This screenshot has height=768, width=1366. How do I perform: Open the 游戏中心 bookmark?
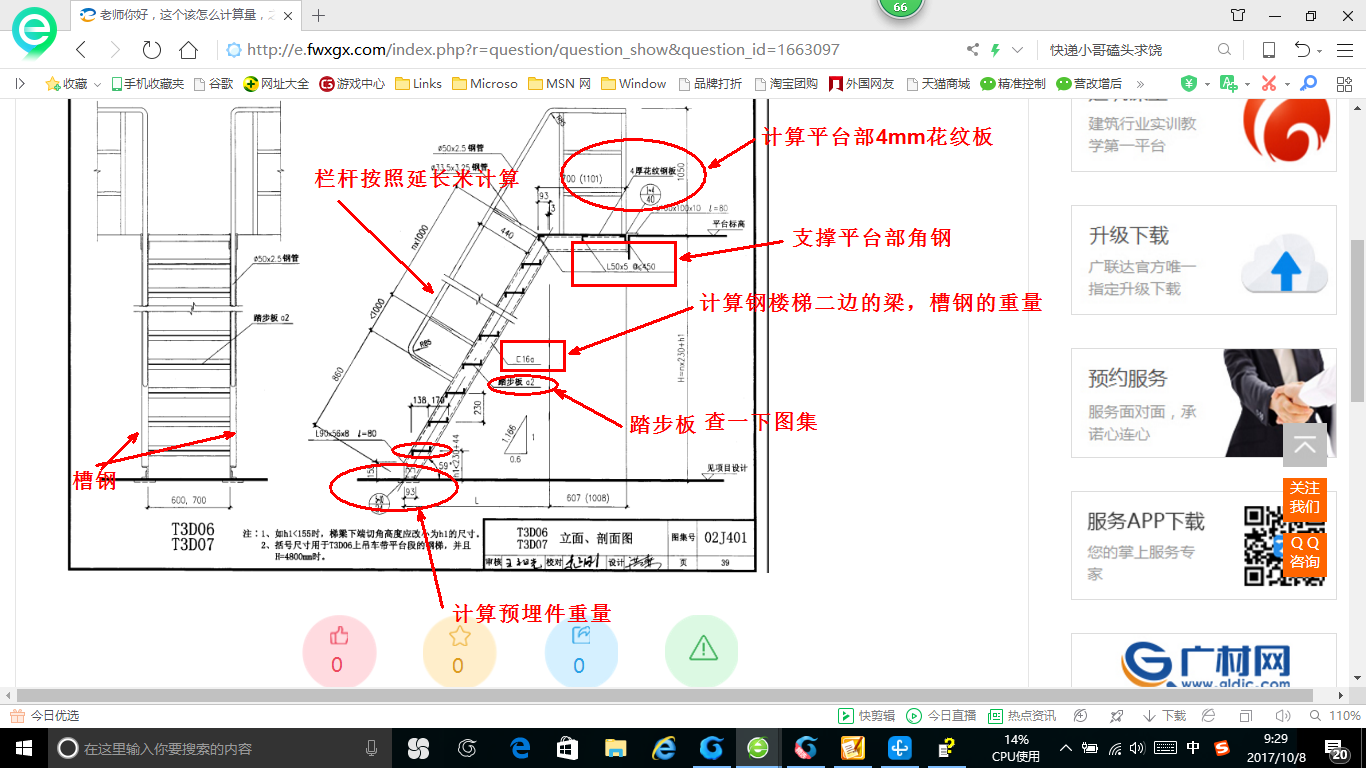[x=352, y=84]
